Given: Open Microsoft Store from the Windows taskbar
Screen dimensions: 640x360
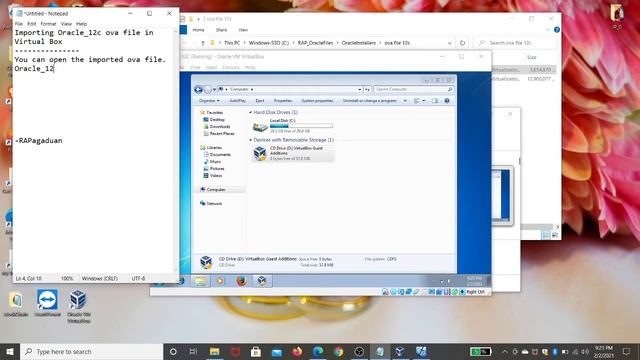Looking at the screenshot, I should click(256, 351).
